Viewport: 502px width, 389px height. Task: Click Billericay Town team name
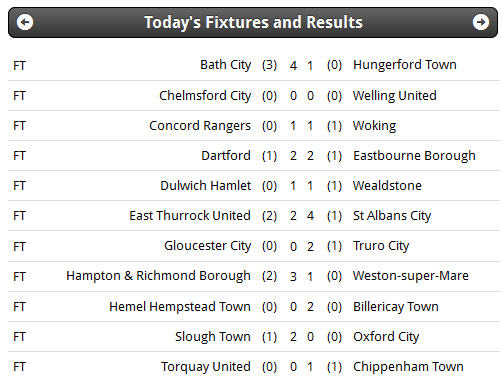[x=396, y=307]
